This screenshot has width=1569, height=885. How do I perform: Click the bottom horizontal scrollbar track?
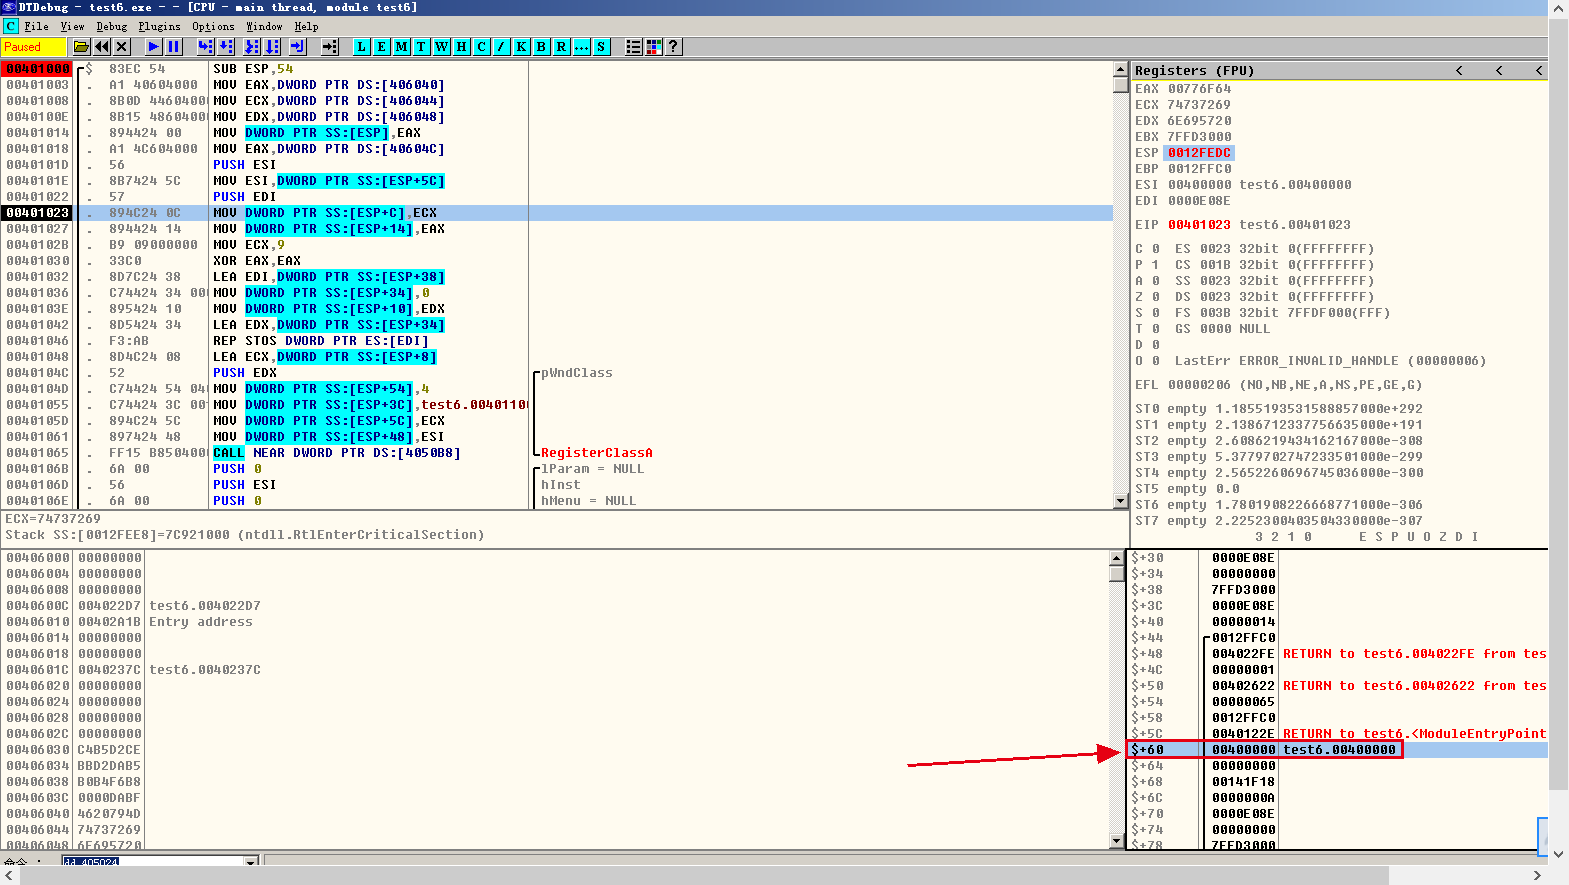(x=772, y=875)
